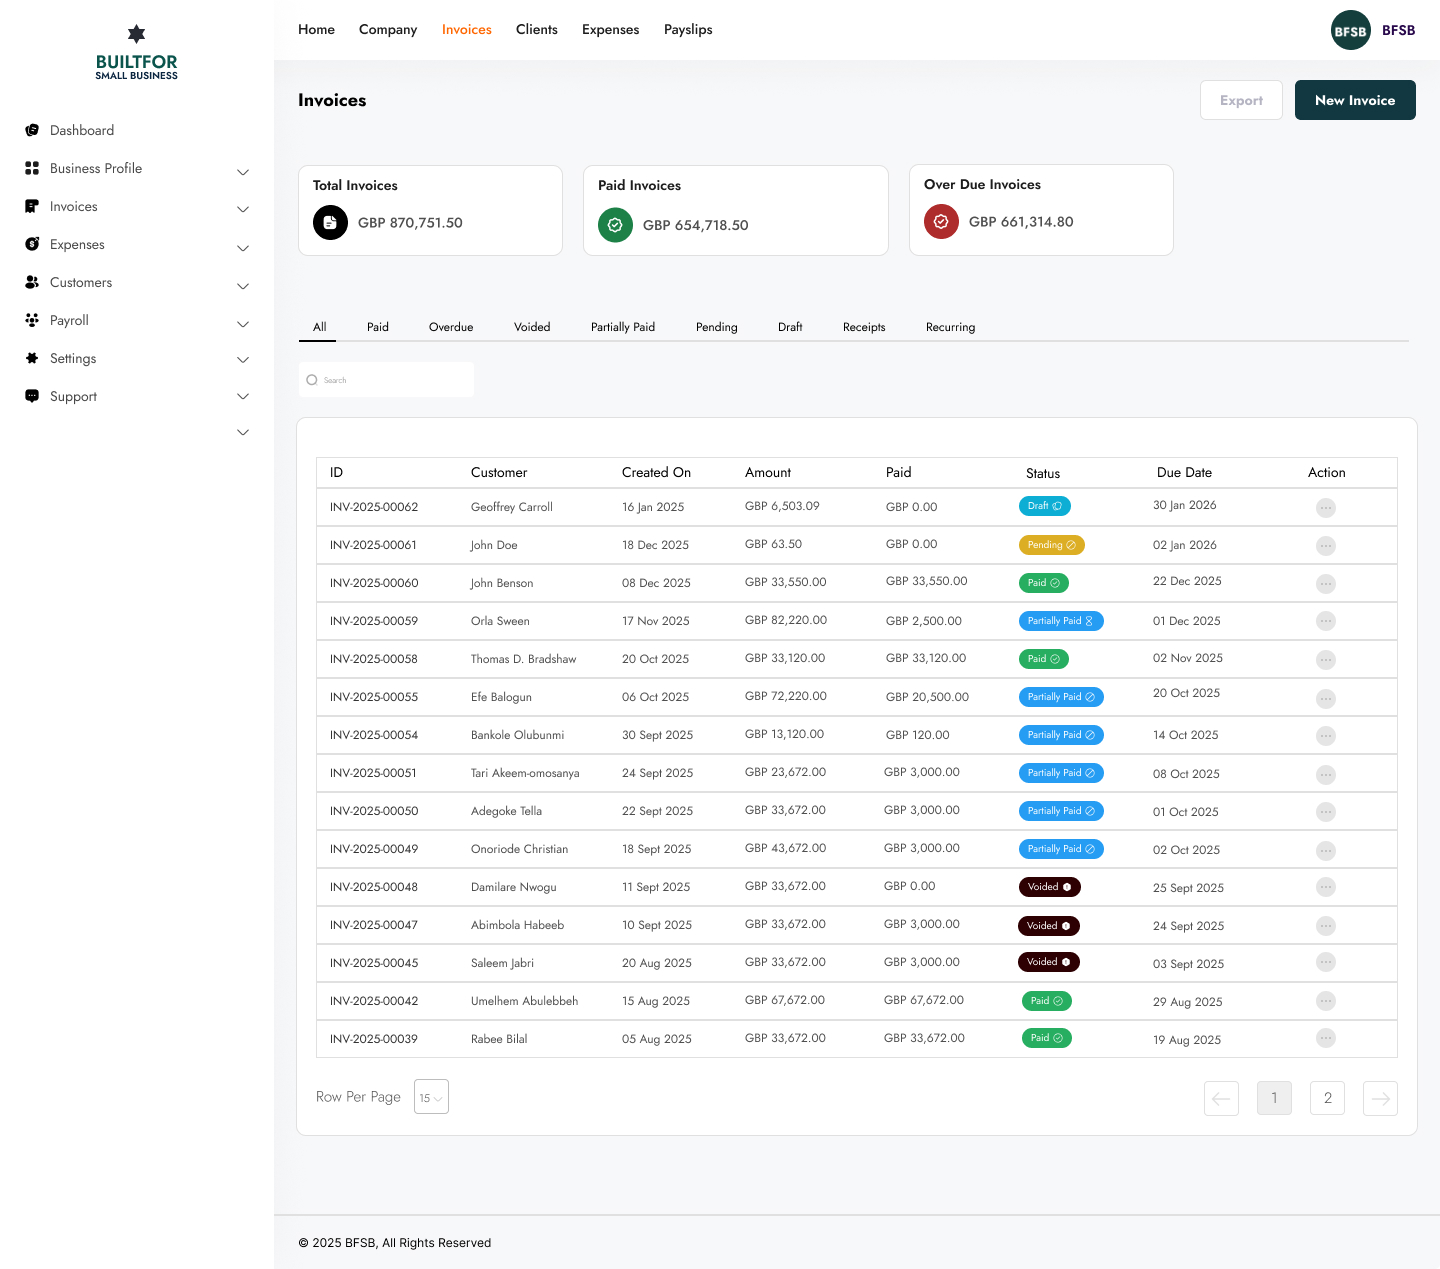Go to next page arrow
Image resolution: width=1440 pixels, height=1269 pixels.
coord(1380,1098)
